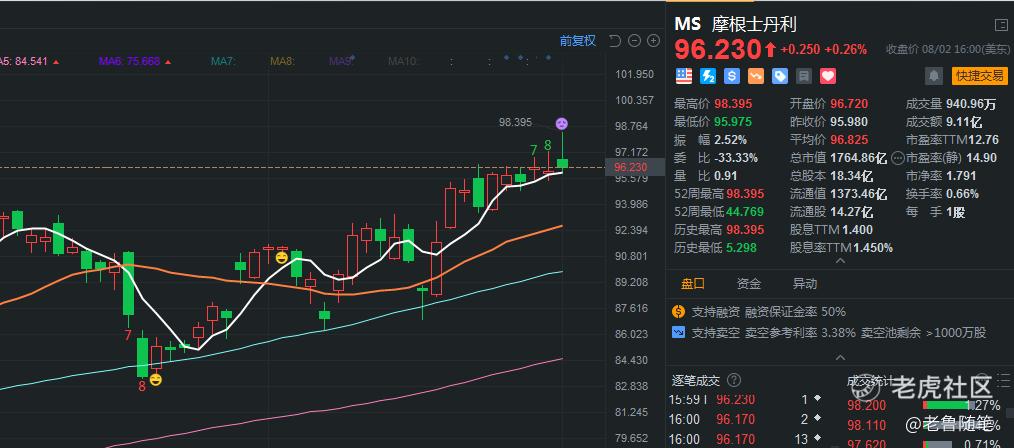Click the US flag market icon
This screenshot has height=448, width=1014.
[684, 76]
